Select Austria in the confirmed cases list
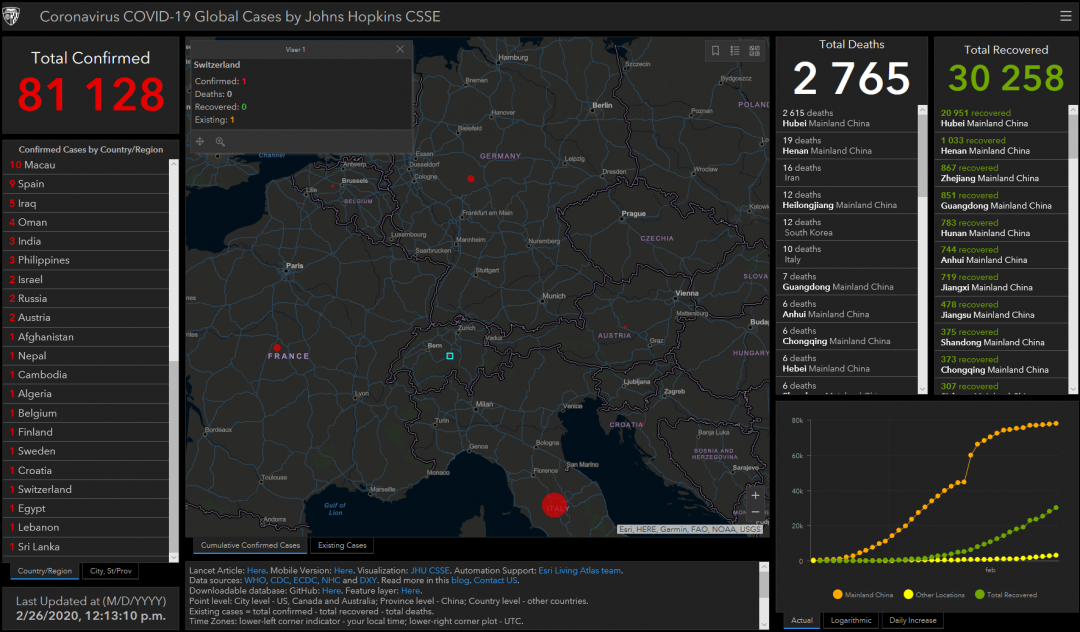The width and height of the screenshot is (1080, 632). [x=86, y=317]
